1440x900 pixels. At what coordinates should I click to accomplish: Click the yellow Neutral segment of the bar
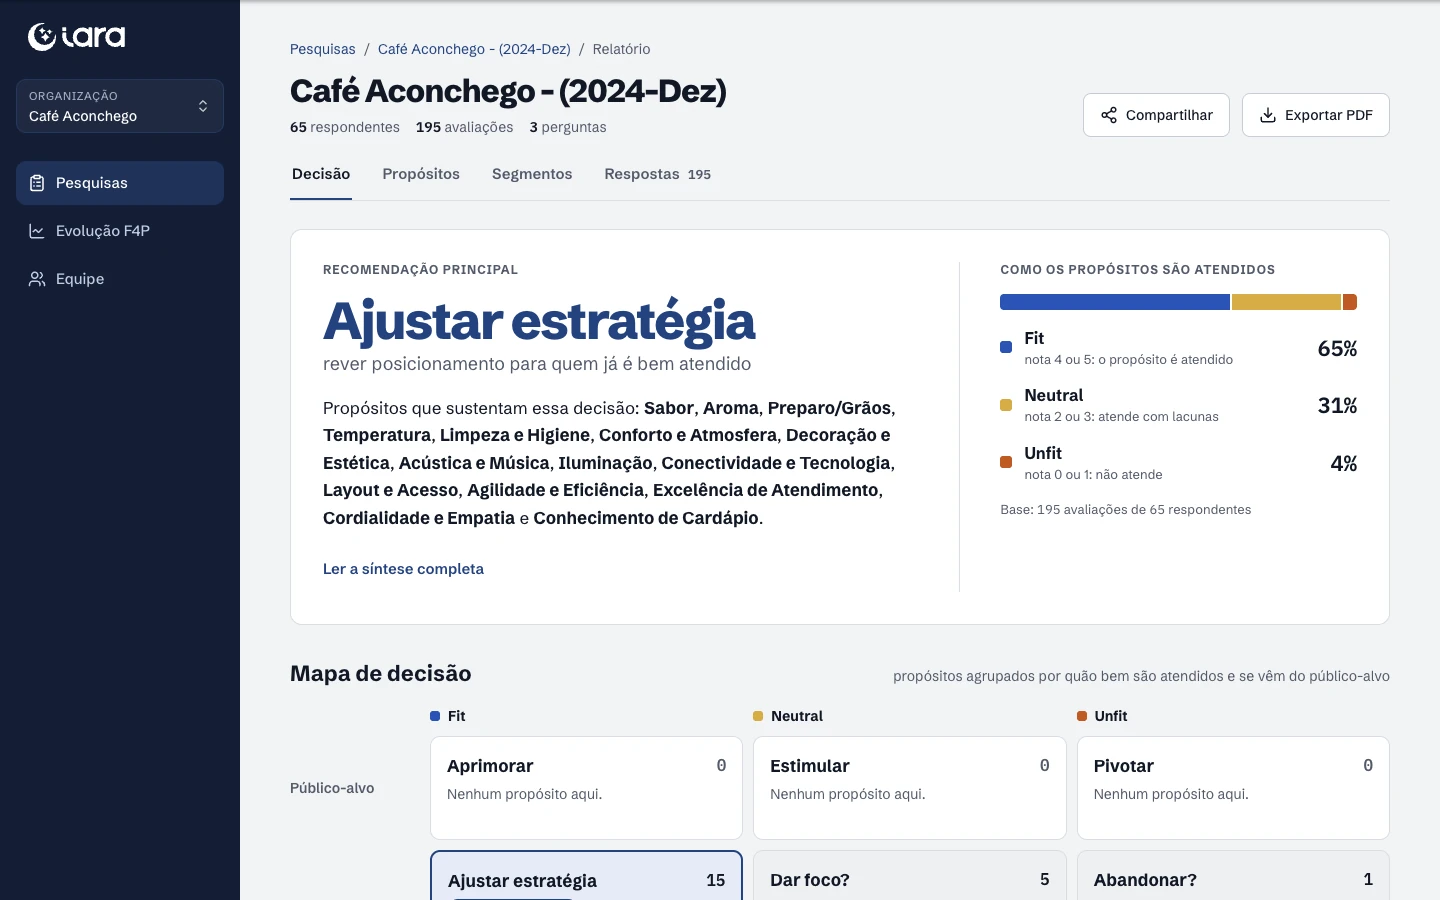pyautogui.click(x=1286, y=302)
